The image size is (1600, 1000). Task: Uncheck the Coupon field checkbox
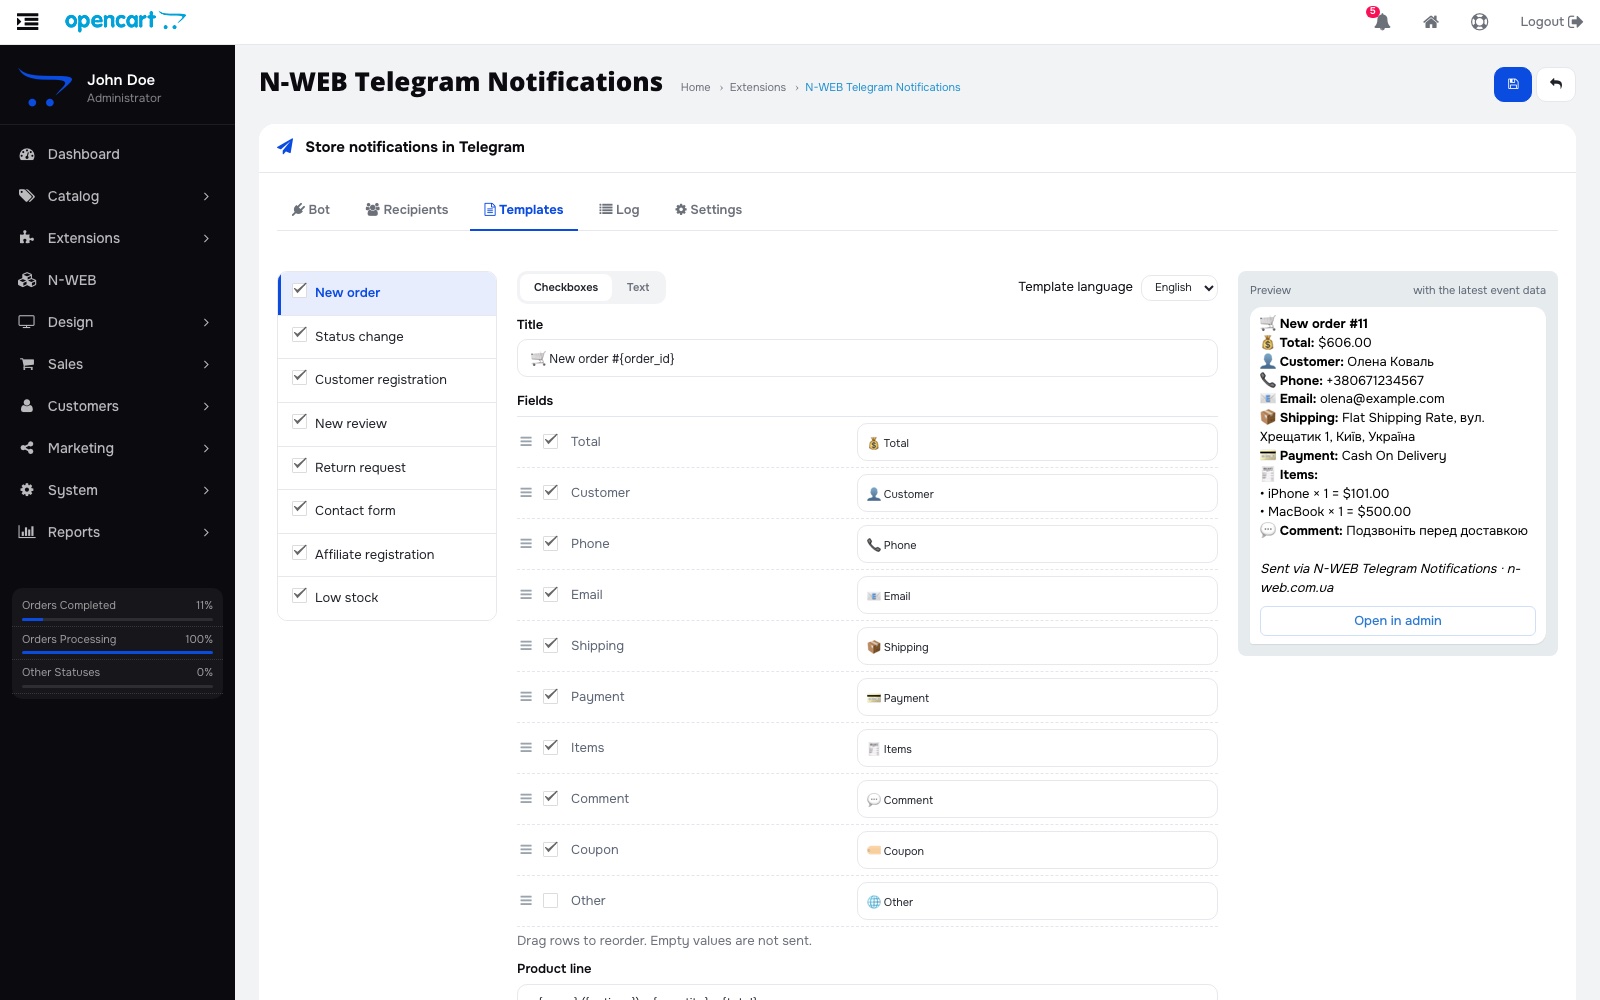tap(550, 849)
